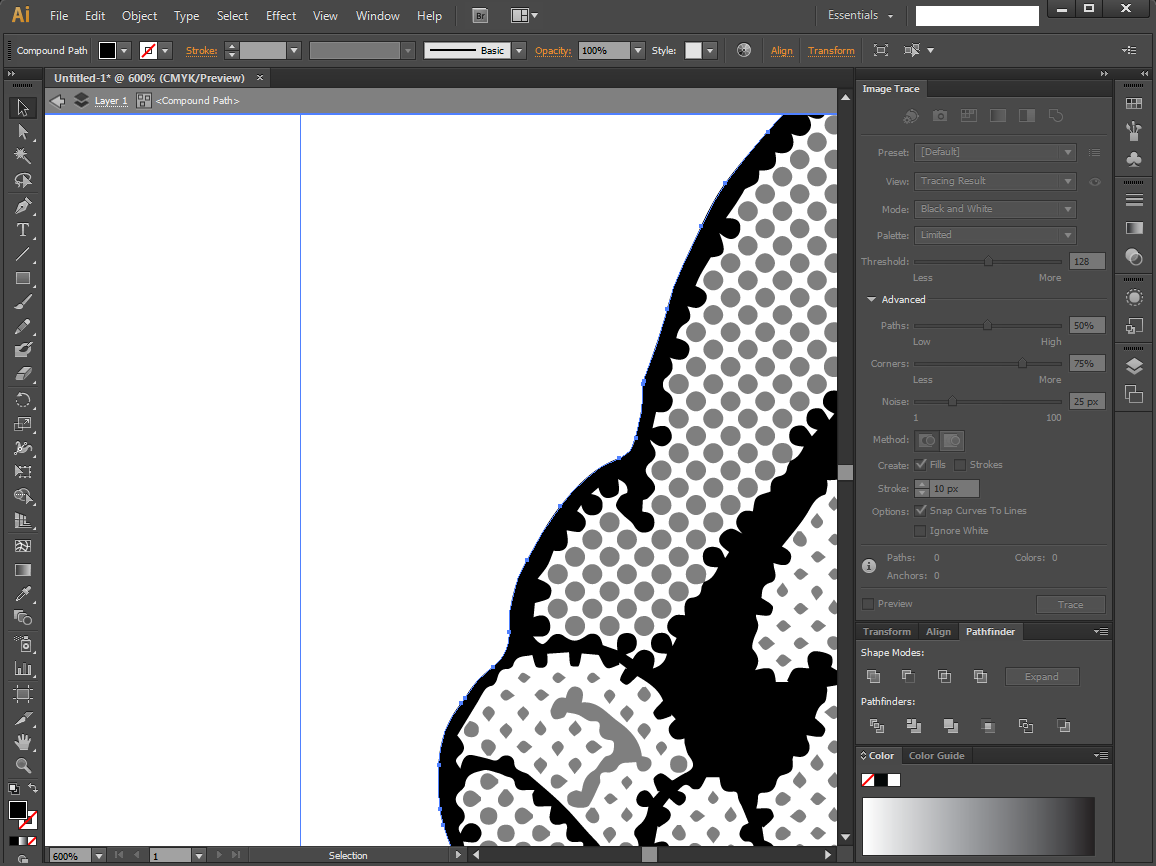Click the Transform link in control bar
The width and height of the screenshot is (1156, 866).
click(x=831, y=50)
